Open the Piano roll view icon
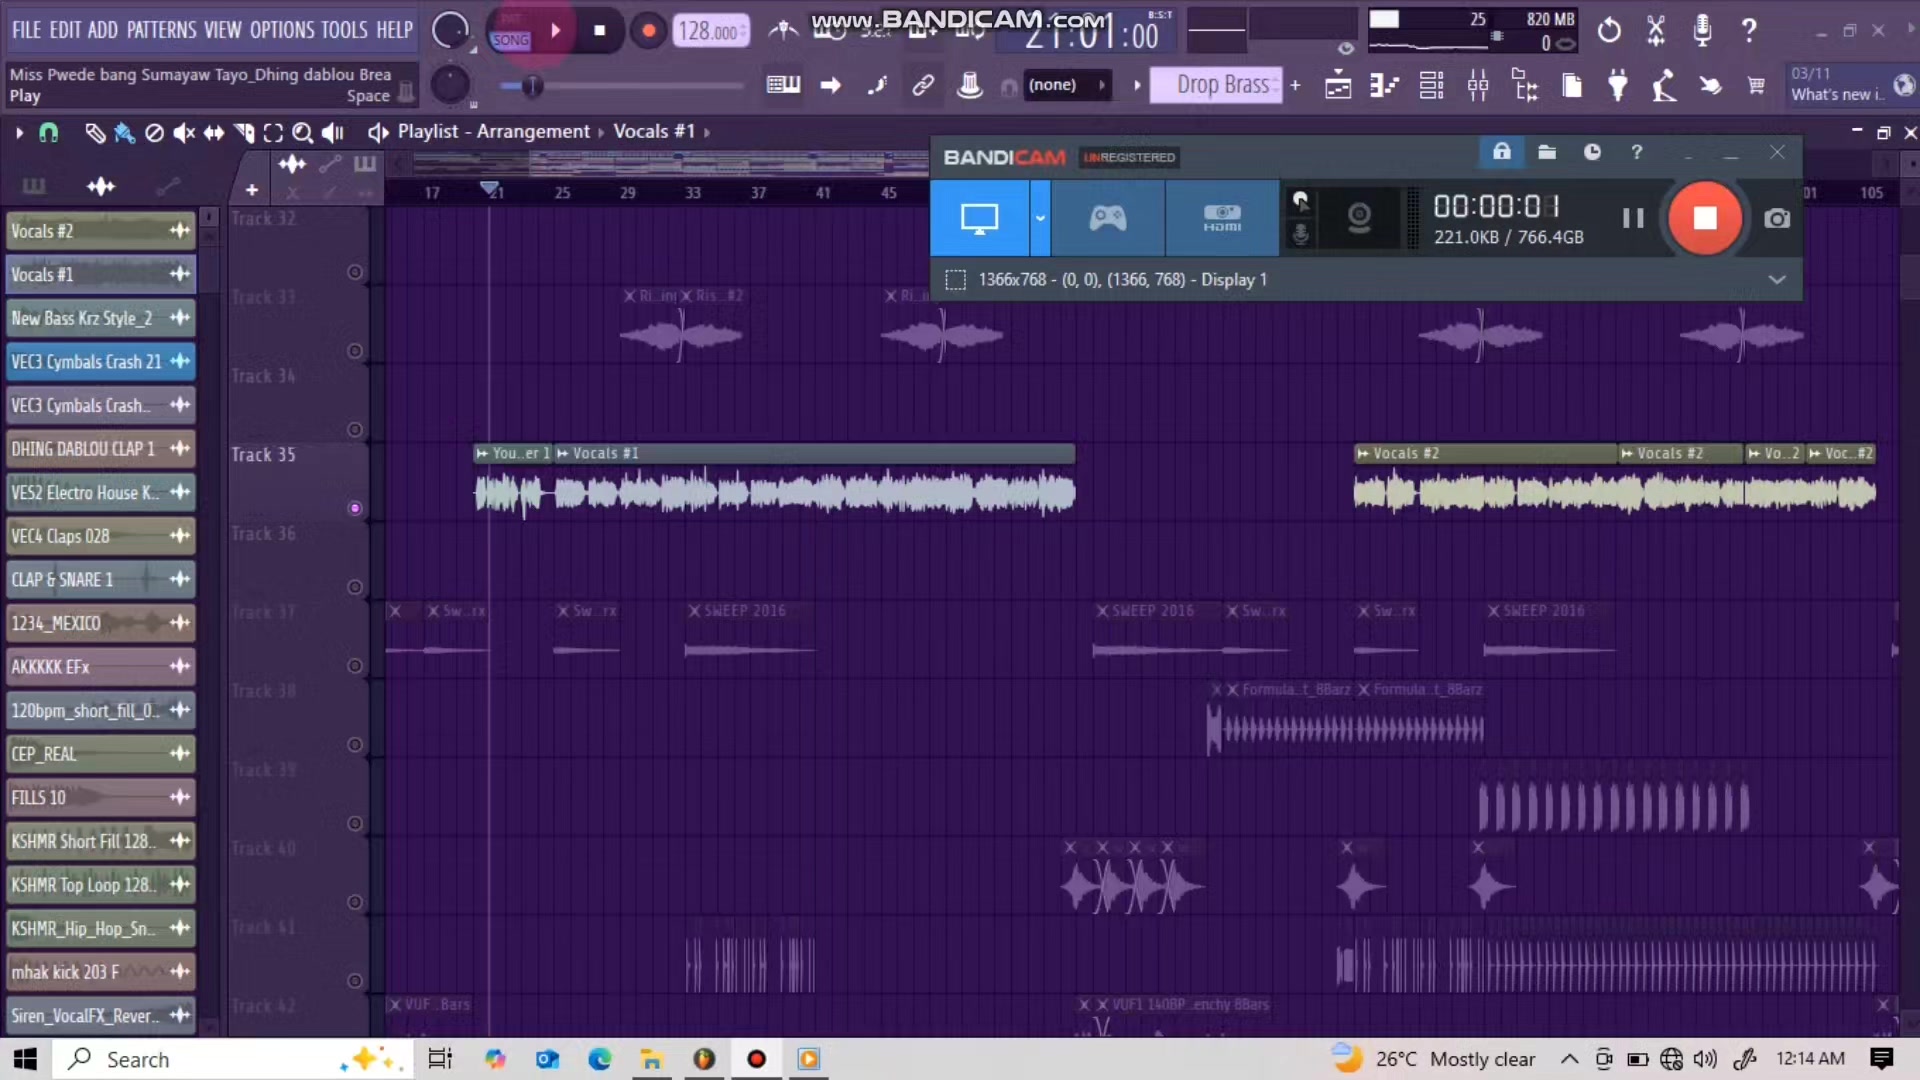 pos(1384,86)
